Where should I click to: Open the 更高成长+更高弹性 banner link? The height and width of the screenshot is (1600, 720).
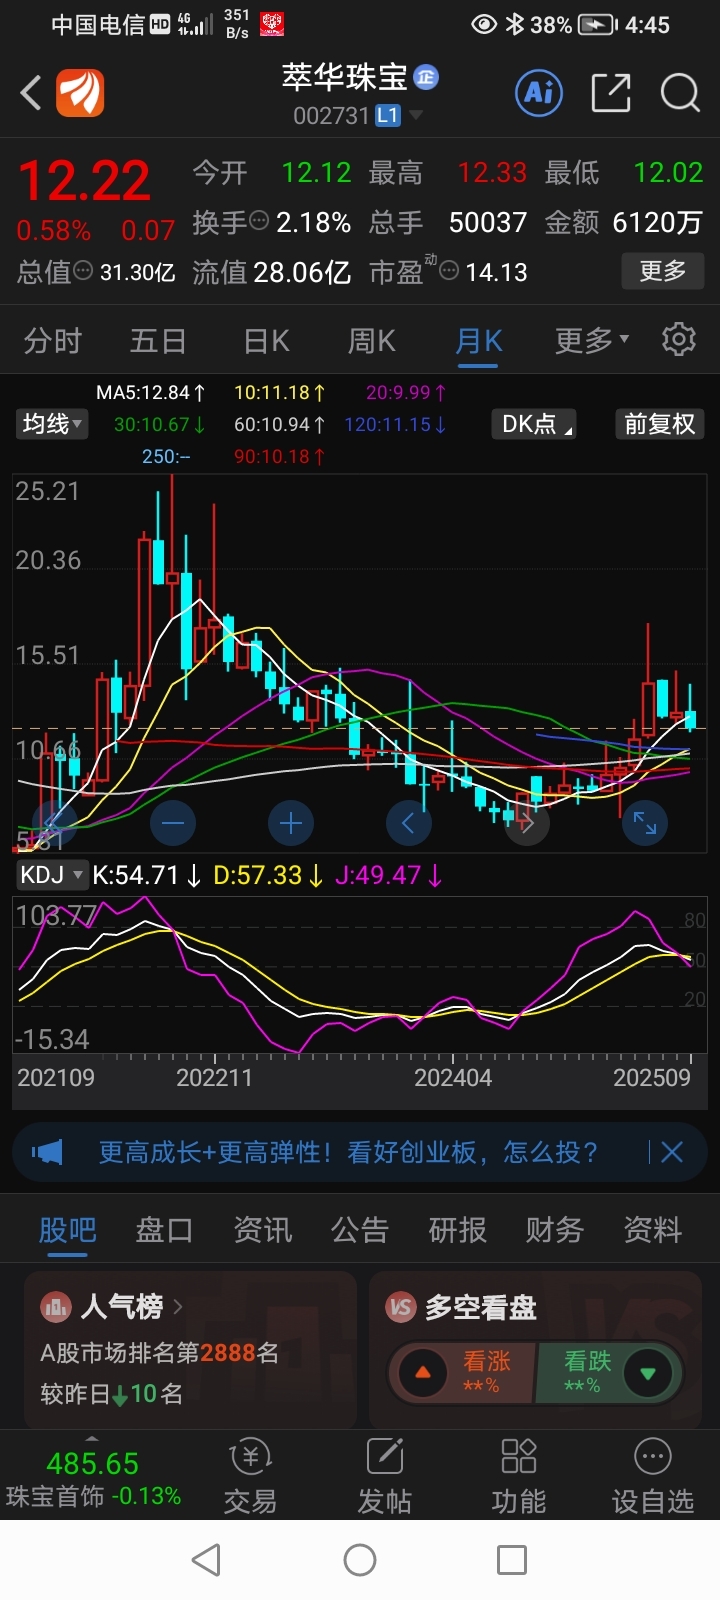348,1152
